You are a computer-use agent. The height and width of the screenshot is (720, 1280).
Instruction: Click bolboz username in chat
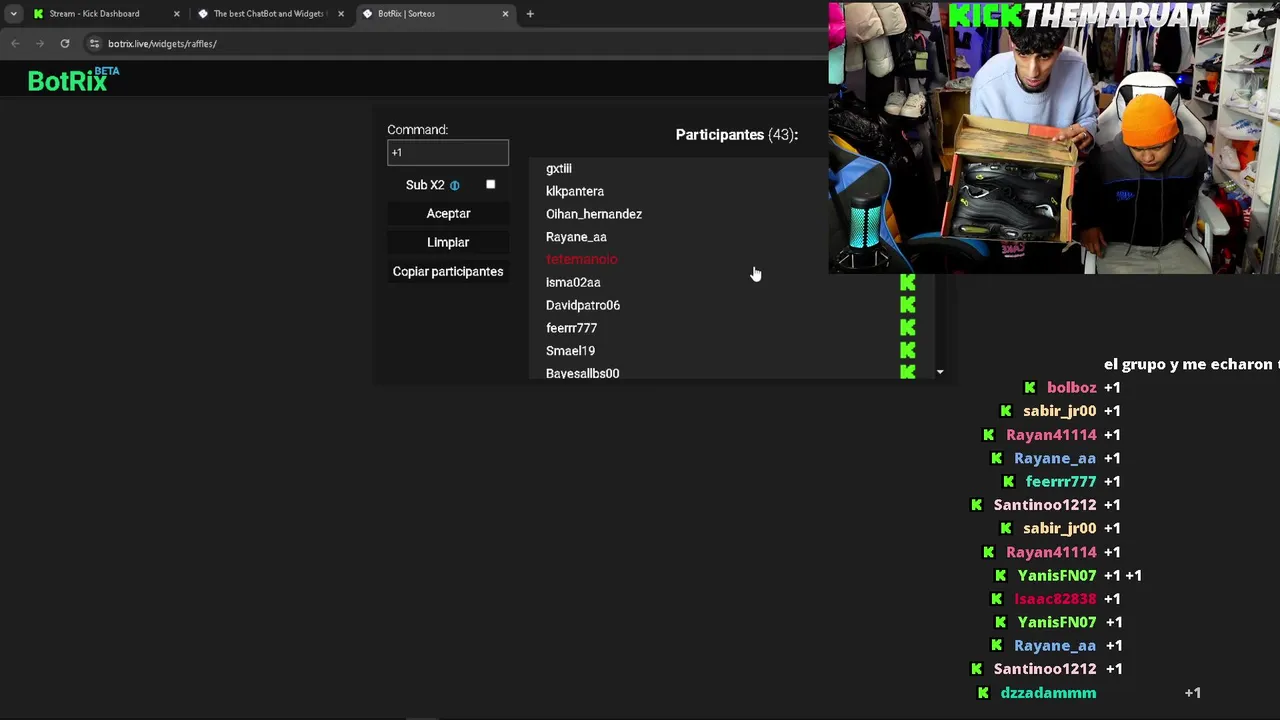click(1071, 388)
